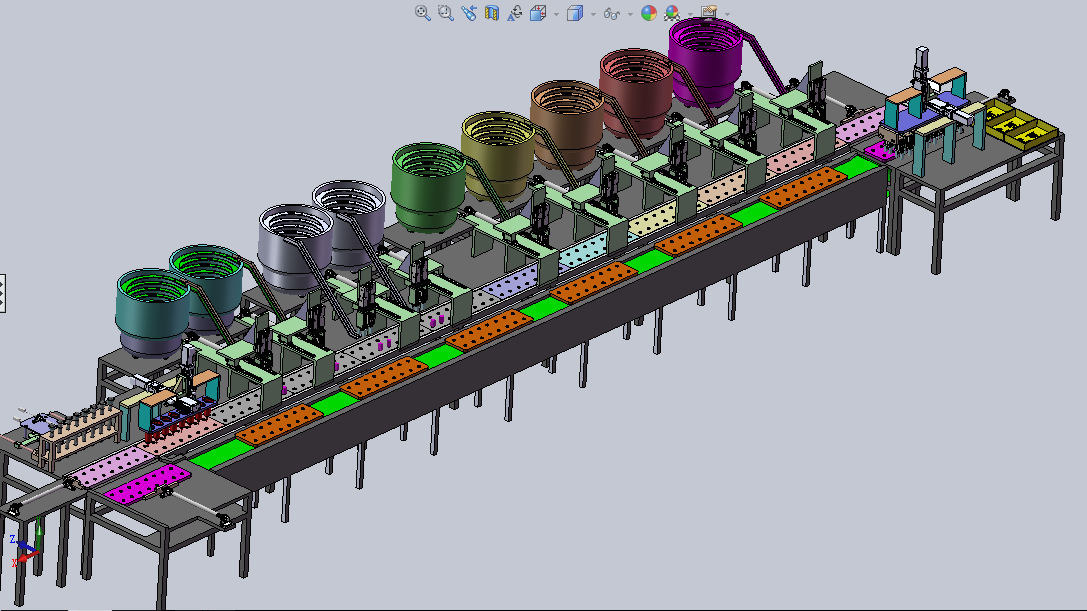Return to the Previous View
This screenshot has width=1087, height=611.
469,12
